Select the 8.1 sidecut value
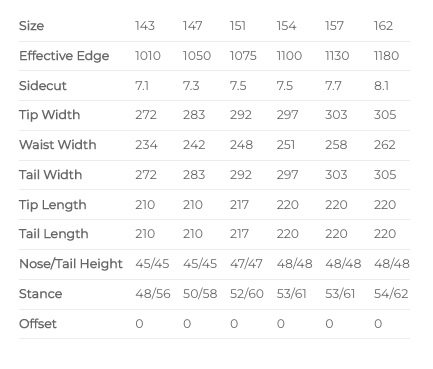 (381, 86)
